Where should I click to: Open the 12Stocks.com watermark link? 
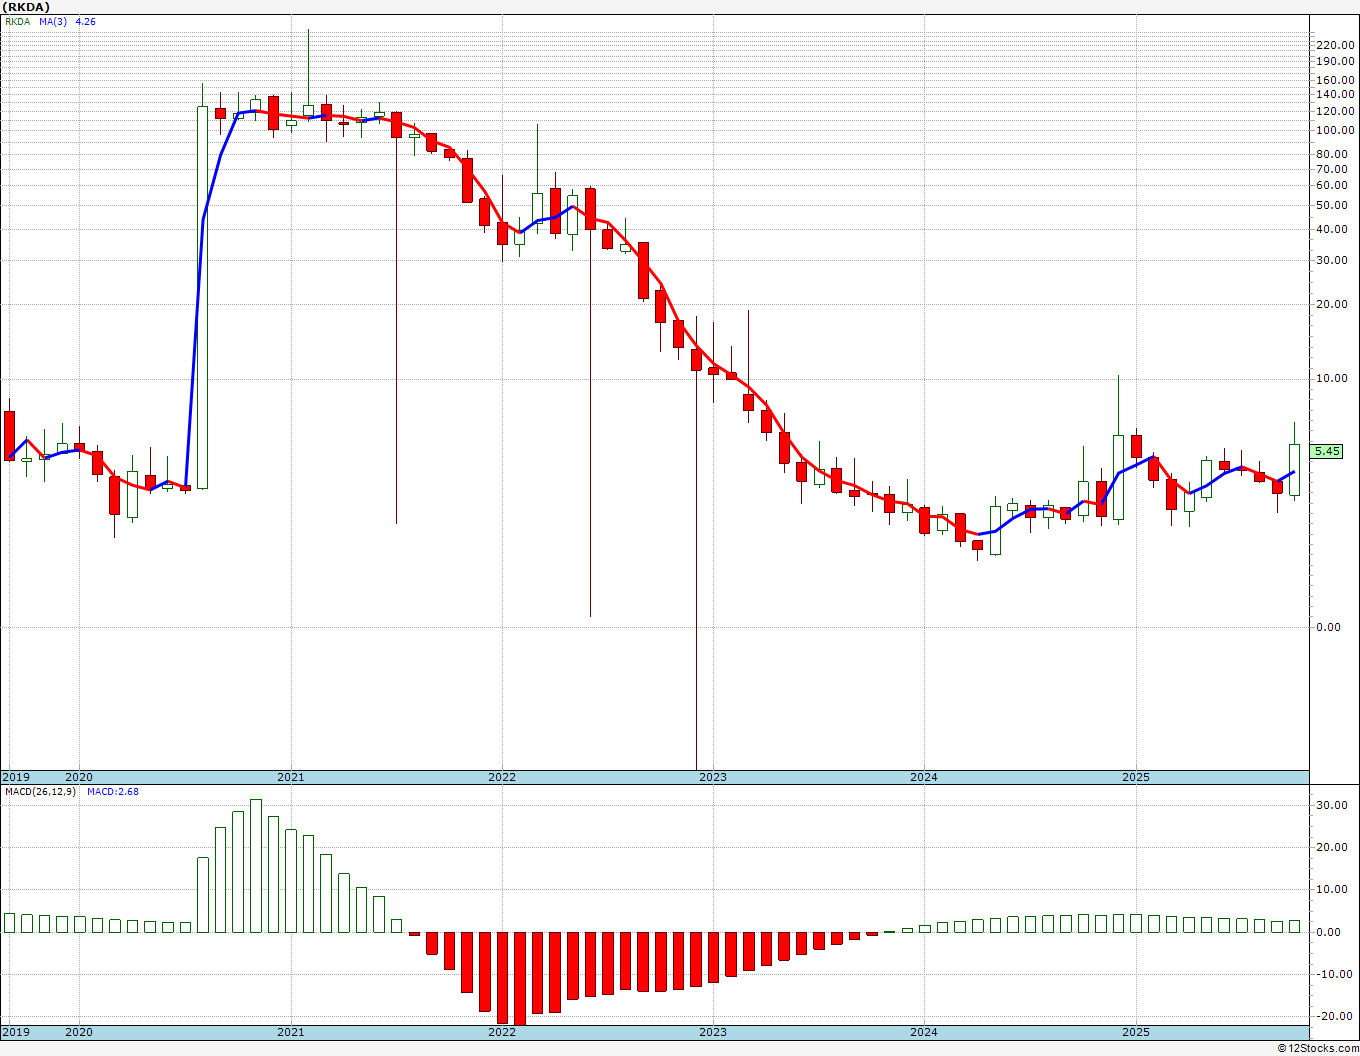click(x=1317, y=1048)
